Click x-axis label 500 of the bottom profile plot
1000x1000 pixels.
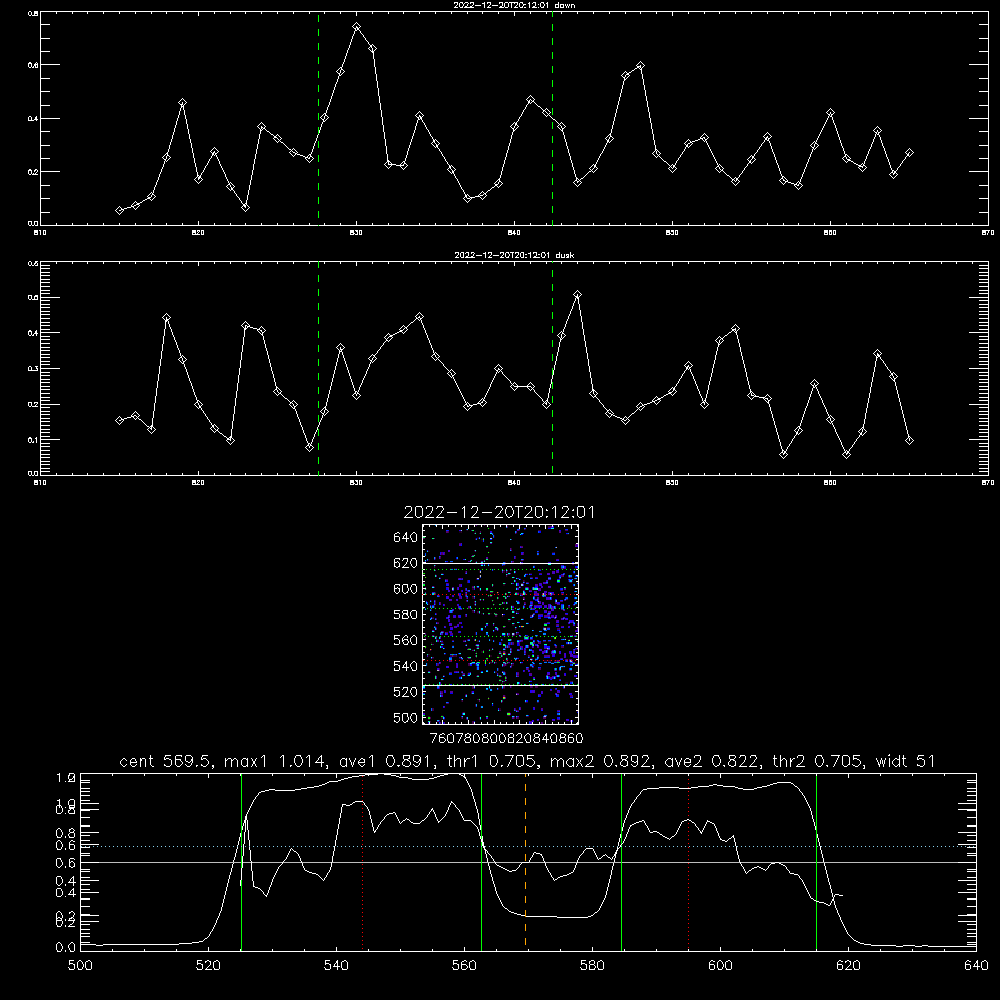(x=80, y=966)
